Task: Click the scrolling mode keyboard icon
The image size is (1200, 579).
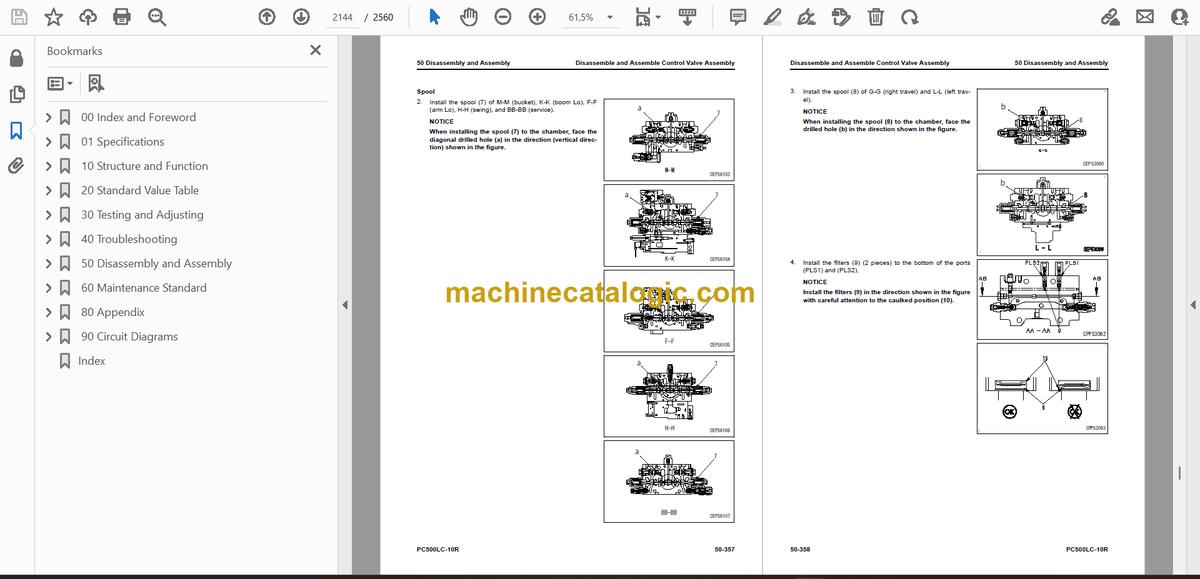Action: point(687,17)
